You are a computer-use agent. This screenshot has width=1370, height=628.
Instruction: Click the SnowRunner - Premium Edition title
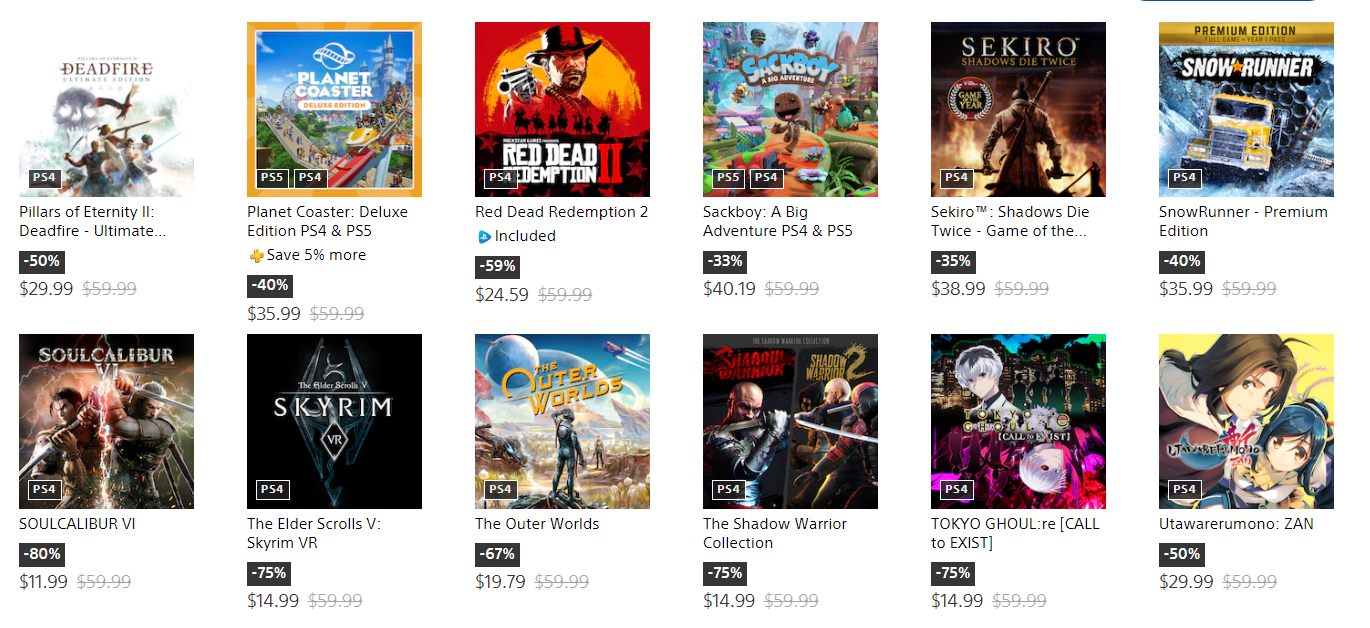[x=1243, y=221]
